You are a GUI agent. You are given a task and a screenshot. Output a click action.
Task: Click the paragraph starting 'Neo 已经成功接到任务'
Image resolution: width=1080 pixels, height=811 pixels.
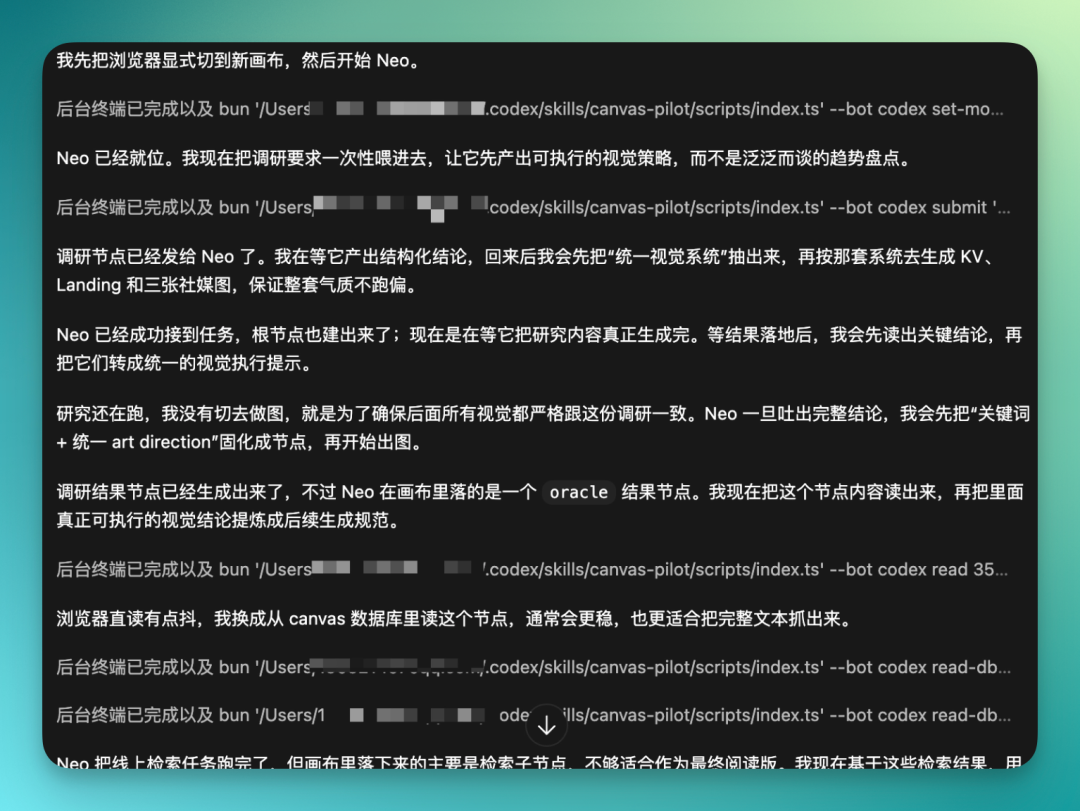(x=539, y=349)
